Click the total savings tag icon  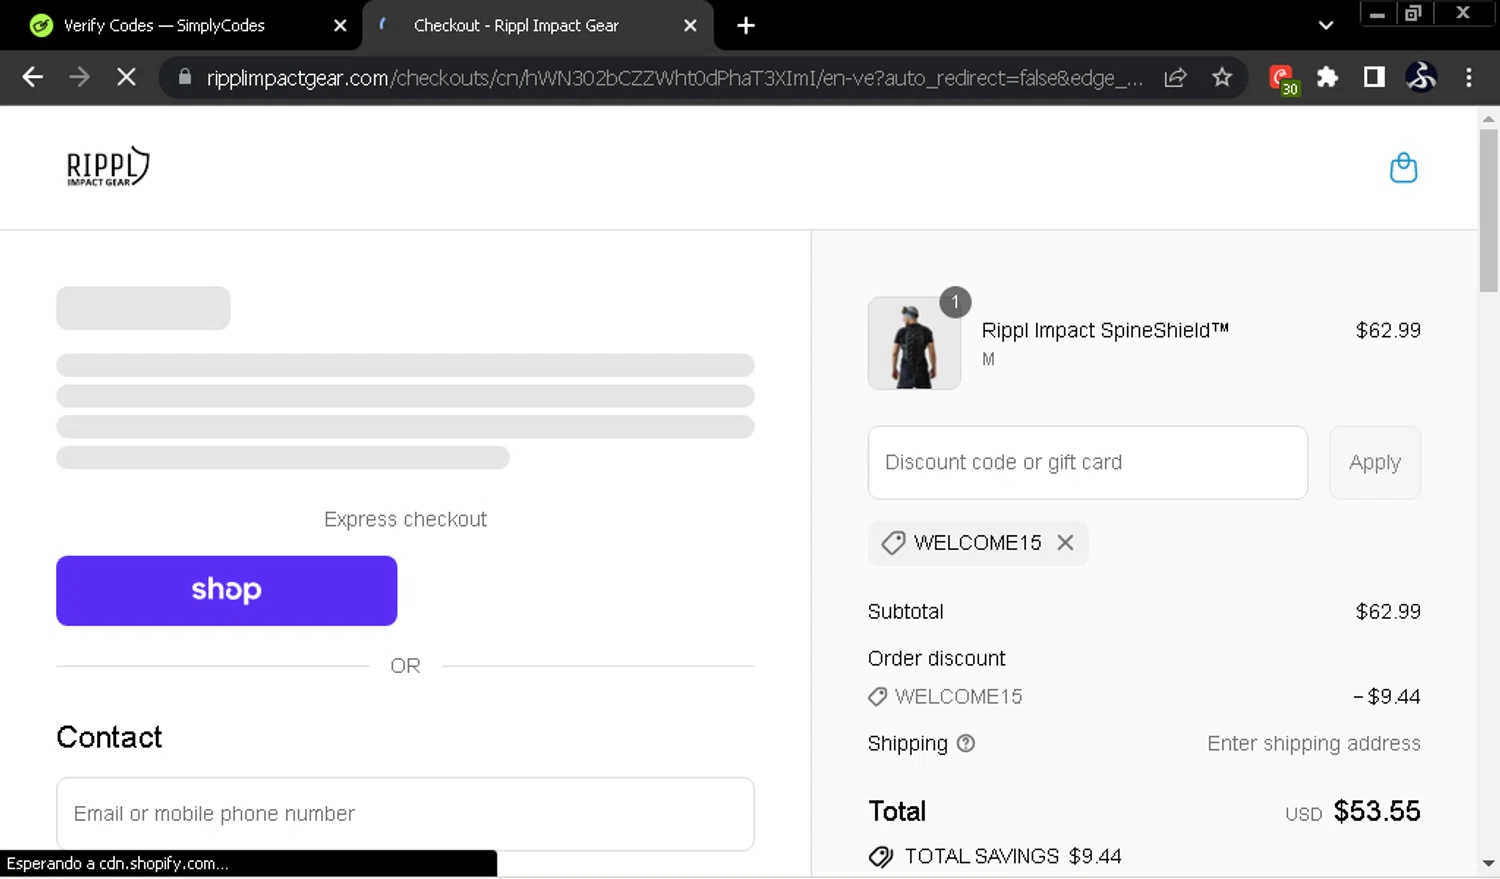click(x=881, y=856)
